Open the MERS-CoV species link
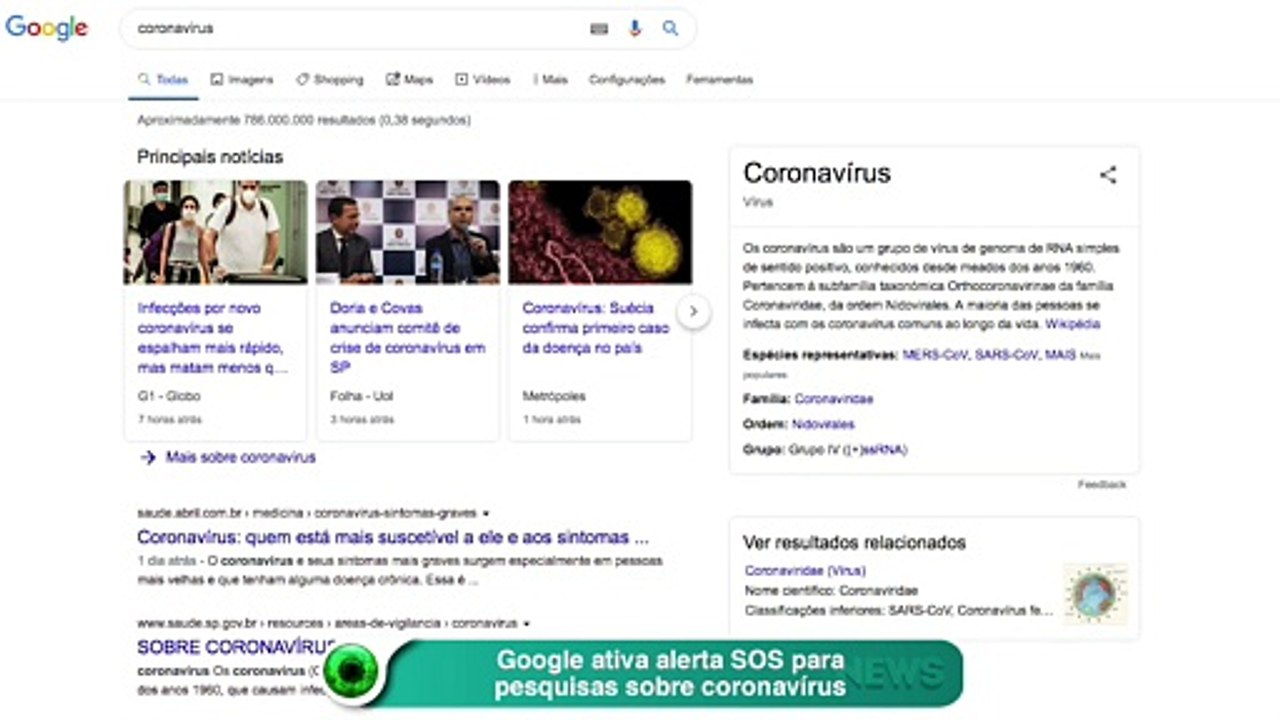The width and height of the screenshot is (1280, 720). click(935, 355)
